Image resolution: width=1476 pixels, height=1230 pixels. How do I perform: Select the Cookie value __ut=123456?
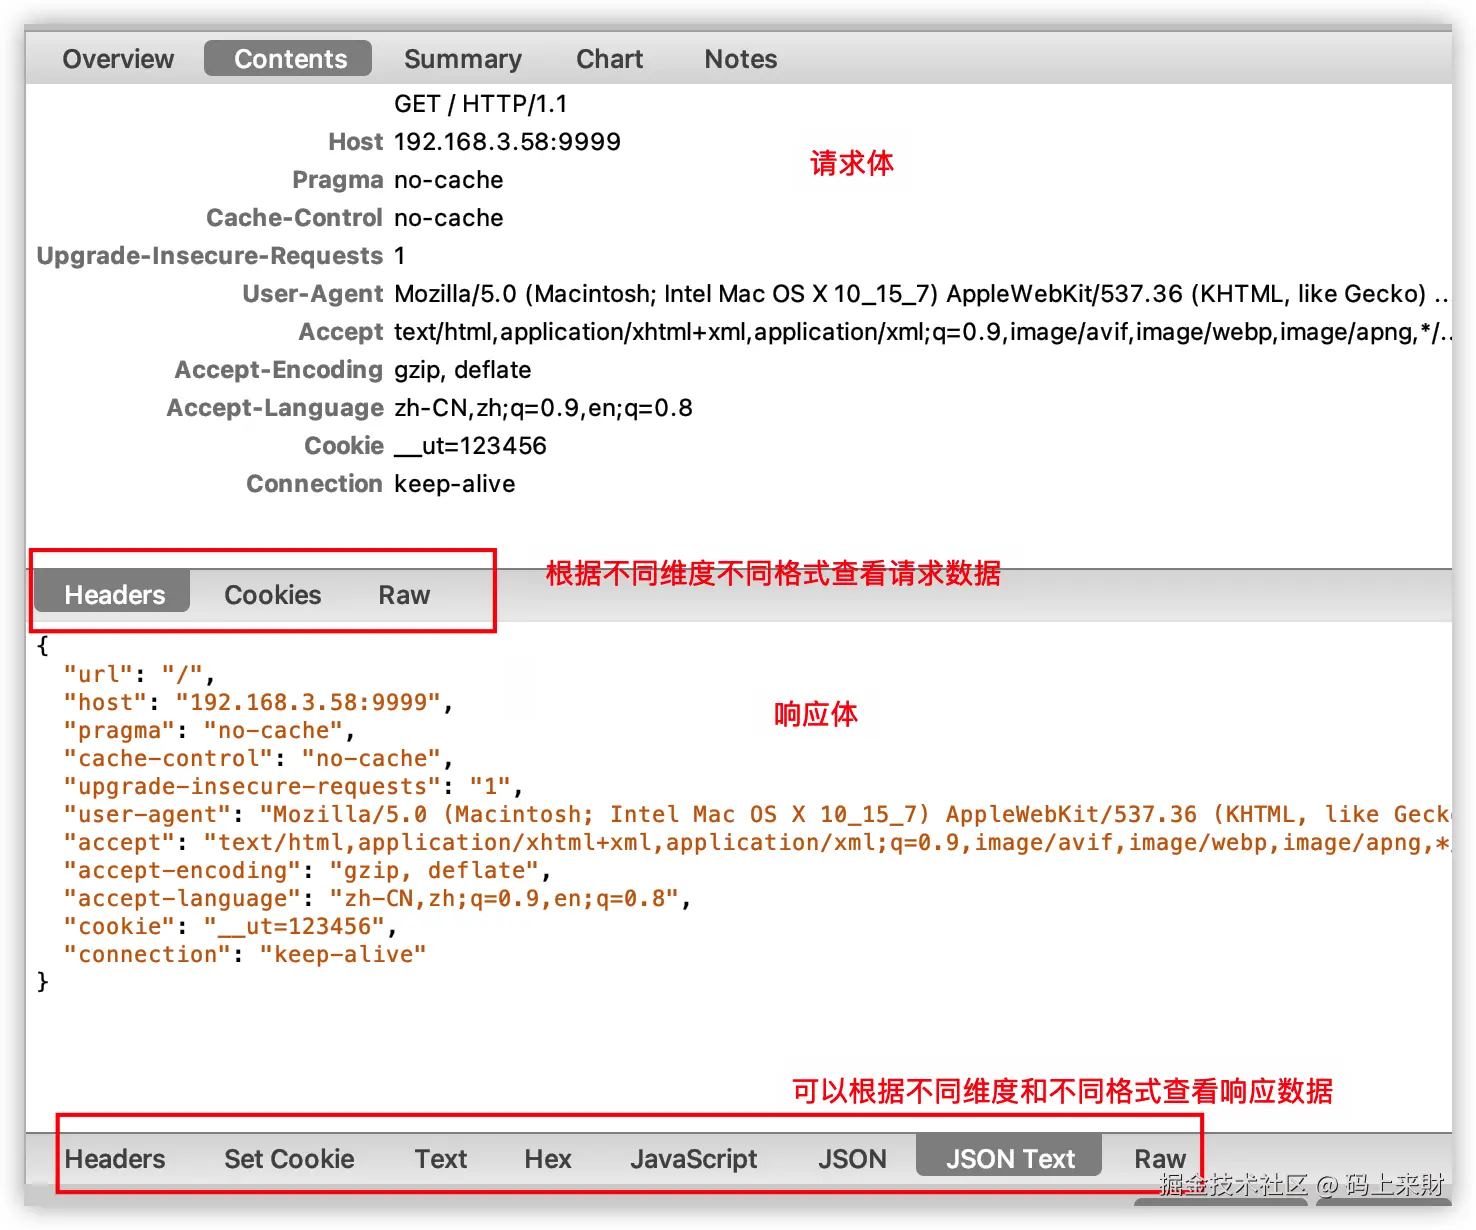click(x=470, y=445)
